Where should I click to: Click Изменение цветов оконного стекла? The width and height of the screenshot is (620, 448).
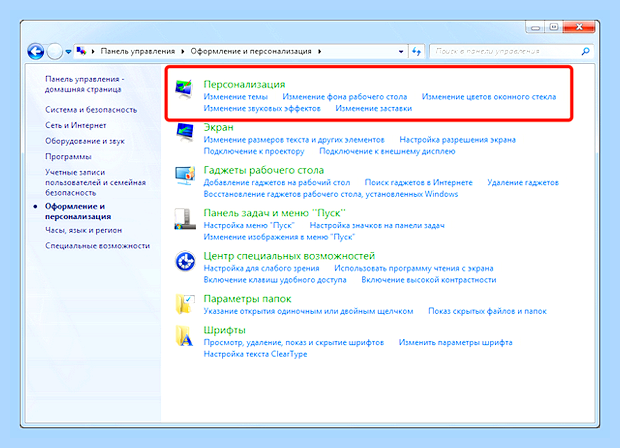489,97
